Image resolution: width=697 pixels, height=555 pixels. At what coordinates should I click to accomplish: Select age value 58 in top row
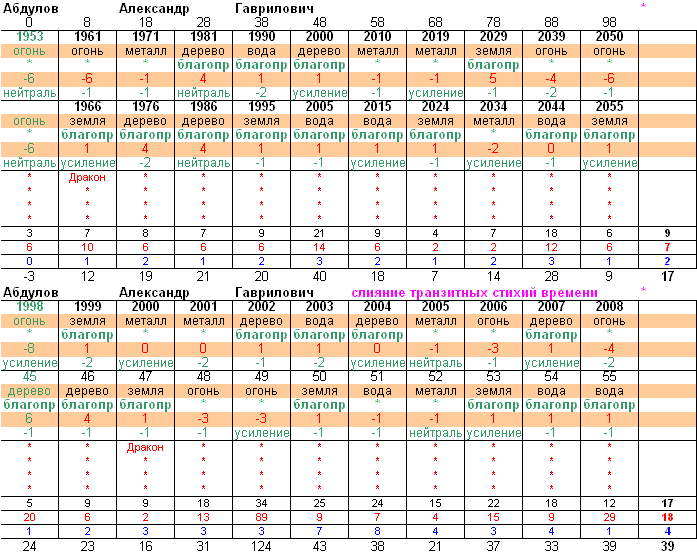click(377, 22)
